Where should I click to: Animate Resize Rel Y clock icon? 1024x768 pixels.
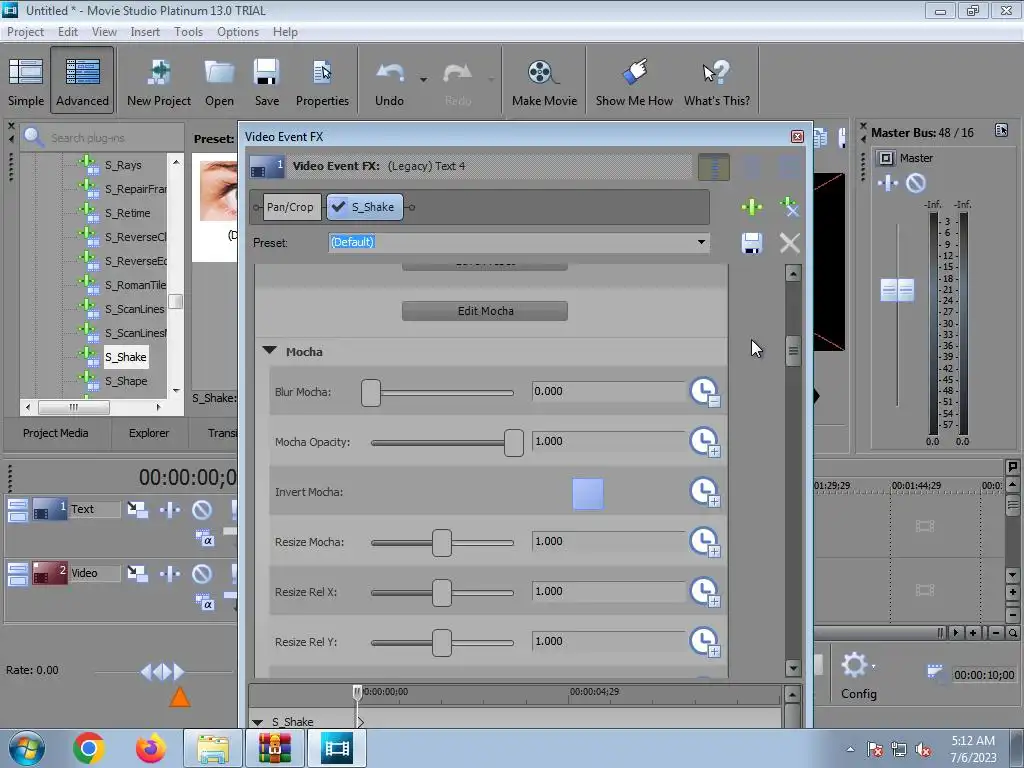705,642
